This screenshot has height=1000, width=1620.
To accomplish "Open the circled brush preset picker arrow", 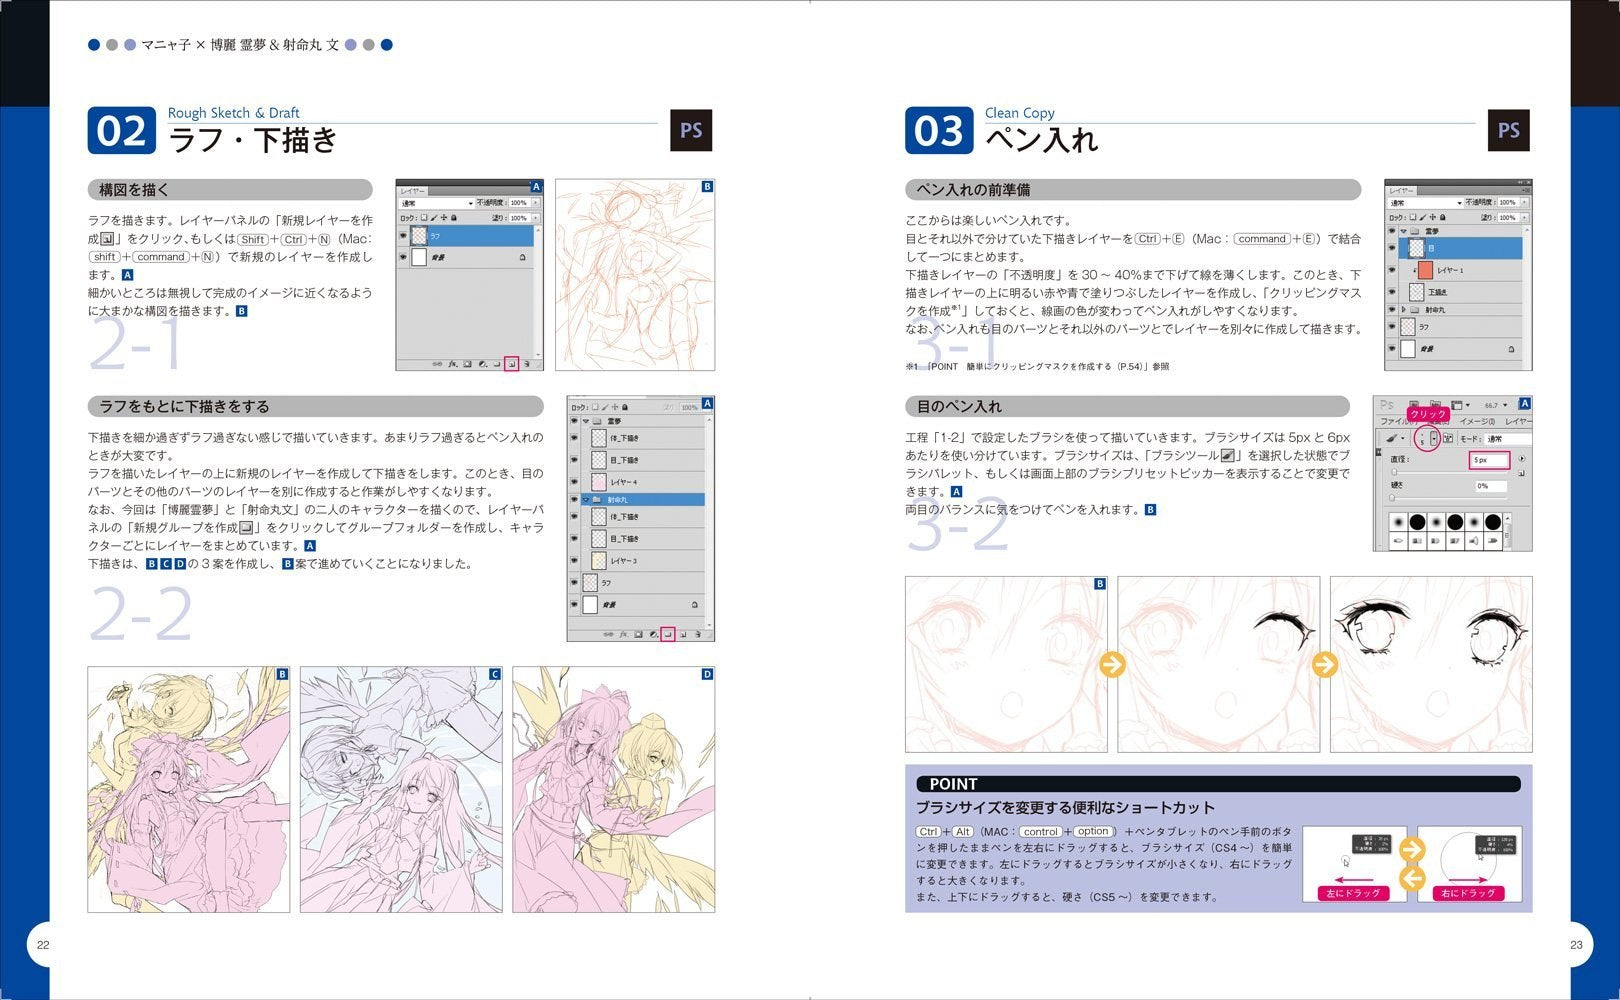I will point(1433,439).
